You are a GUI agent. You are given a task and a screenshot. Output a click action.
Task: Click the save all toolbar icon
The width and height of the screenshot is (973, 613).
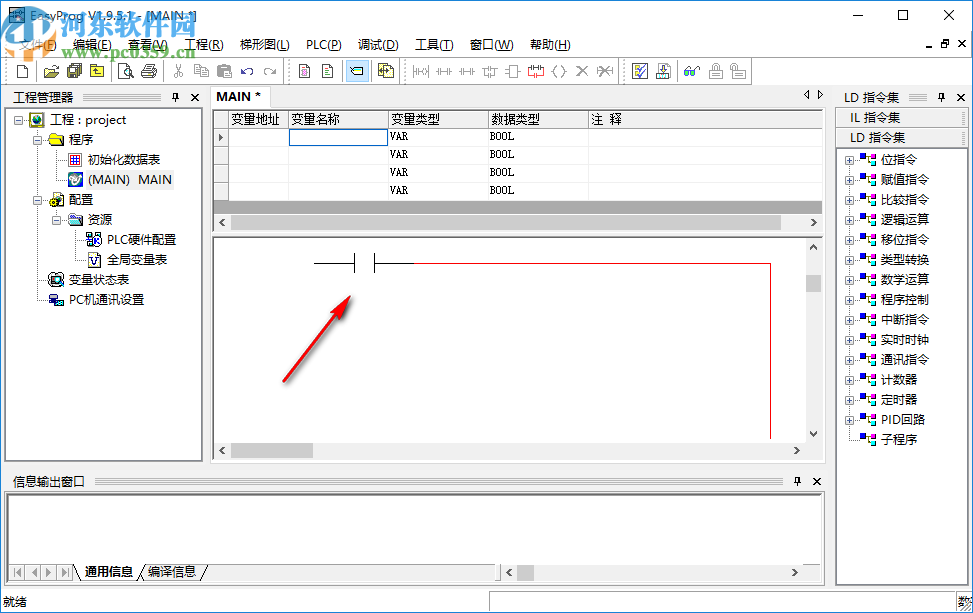(x=74, y=71)
